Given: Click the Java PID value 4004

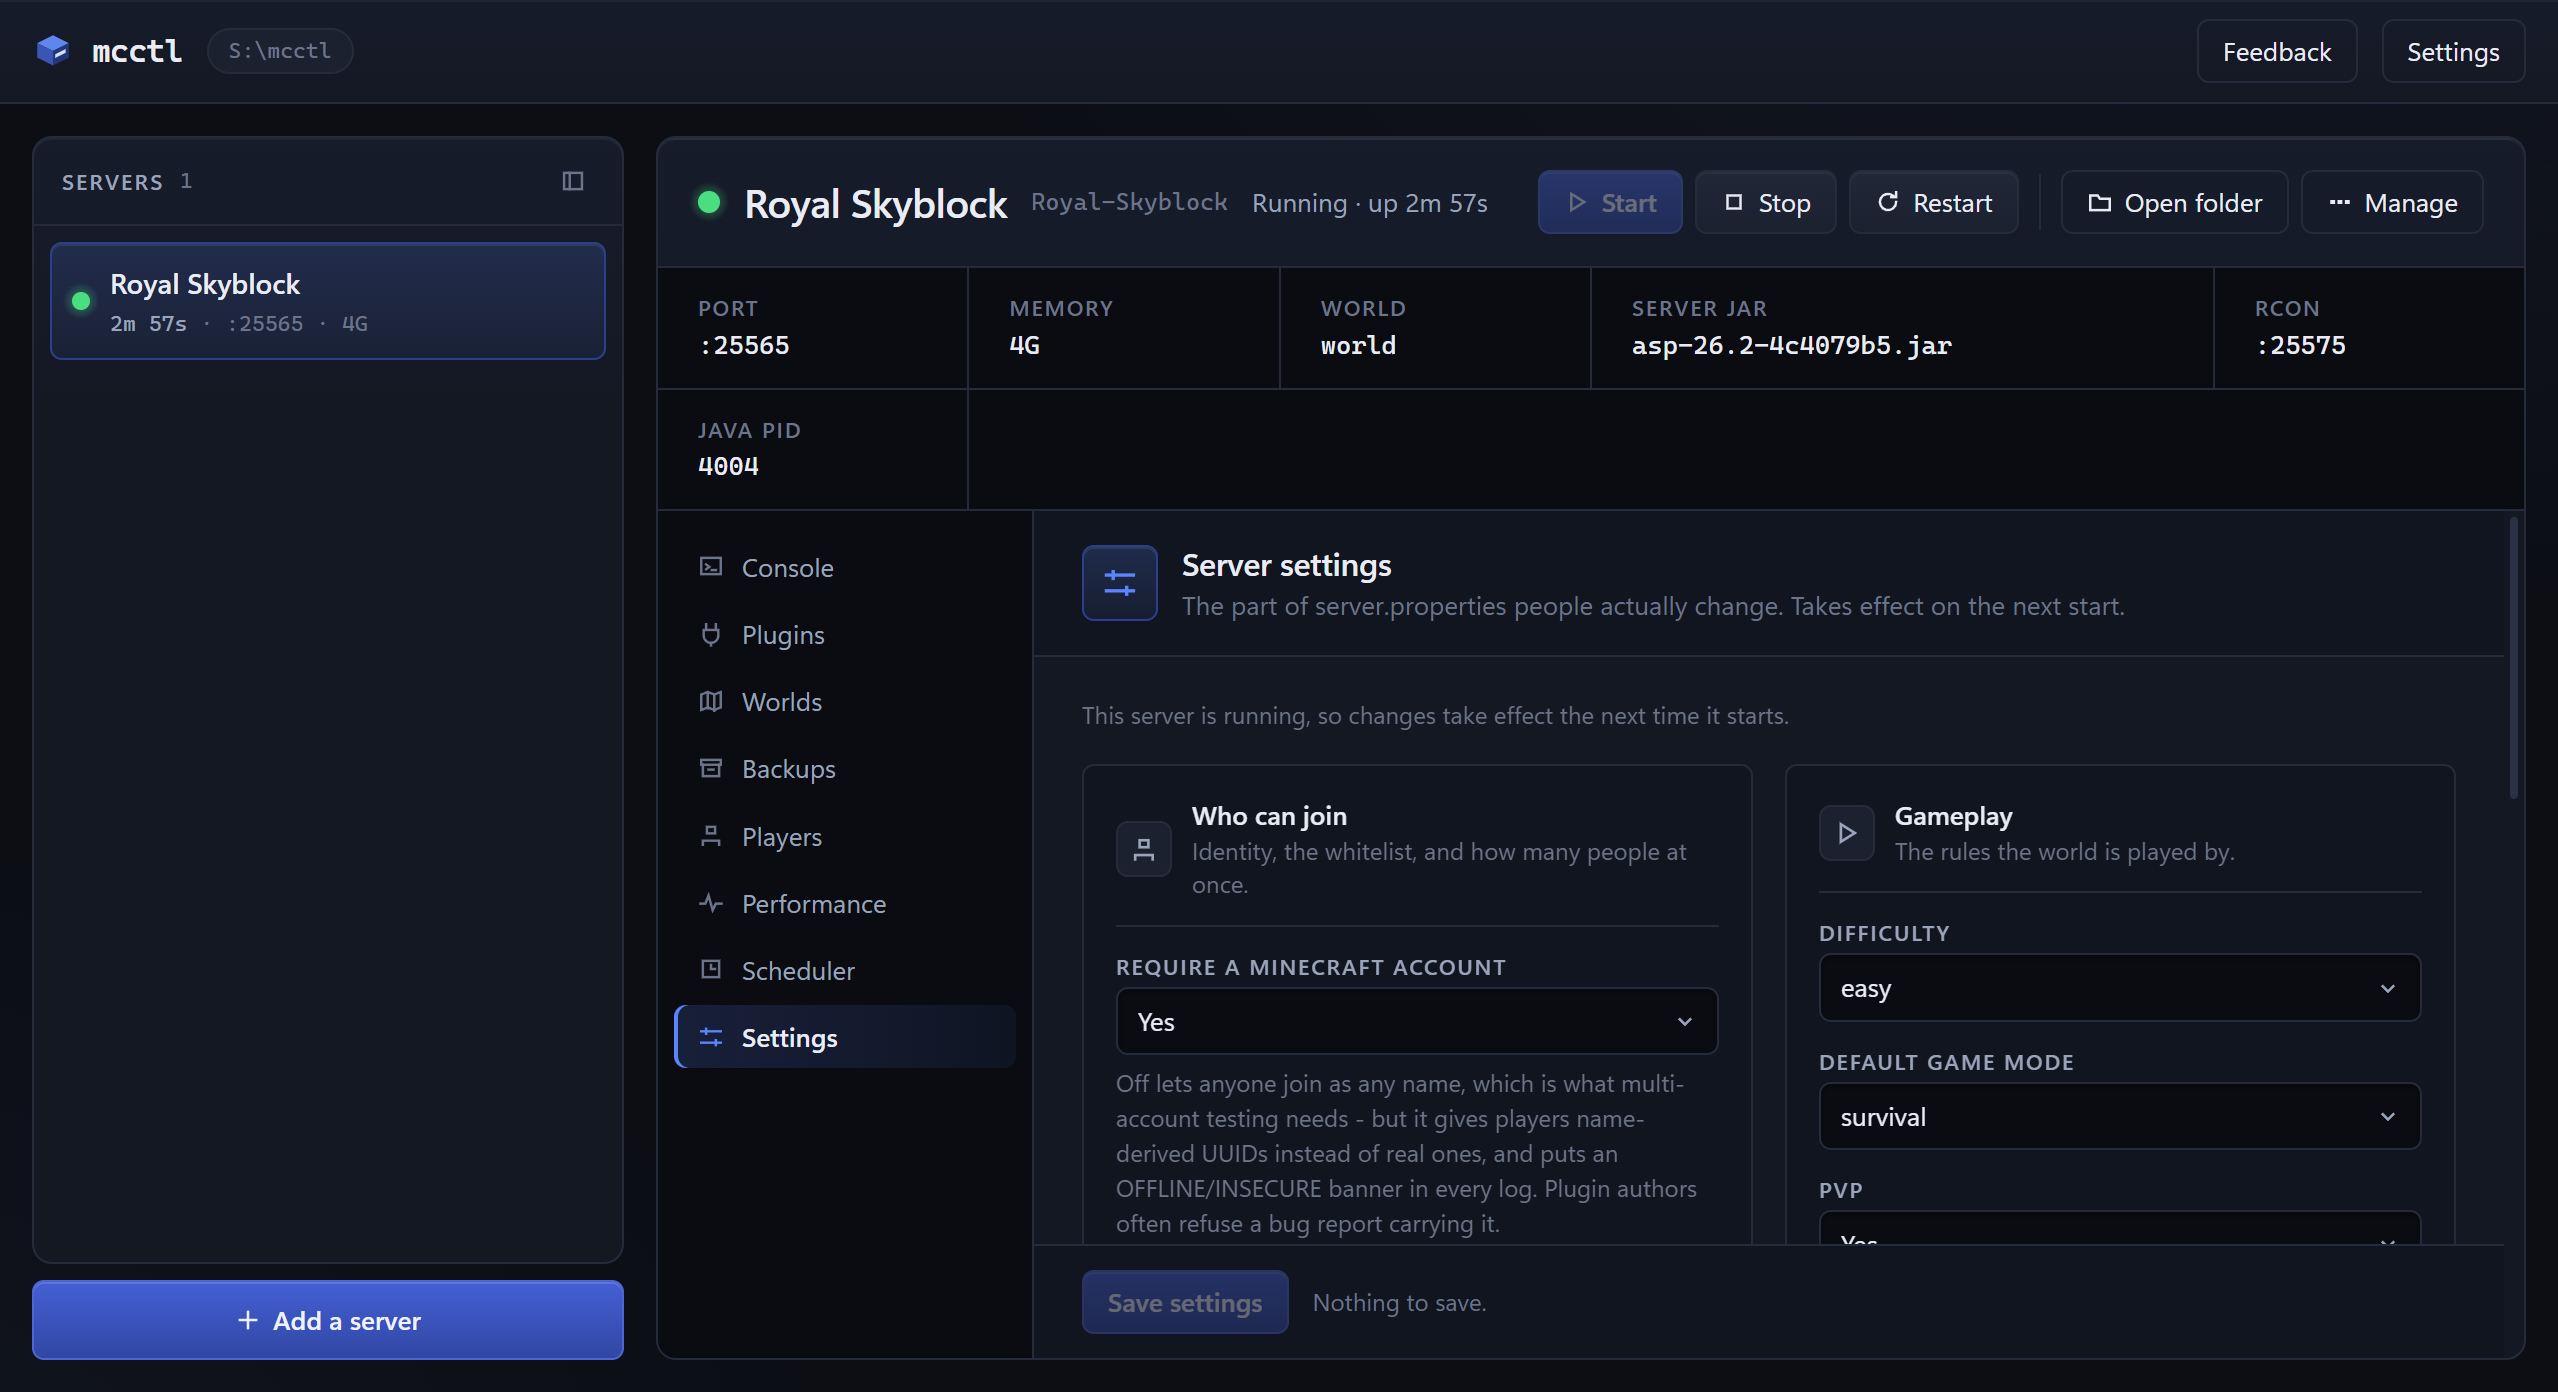Looking at the screenshot, I should 728,466.
